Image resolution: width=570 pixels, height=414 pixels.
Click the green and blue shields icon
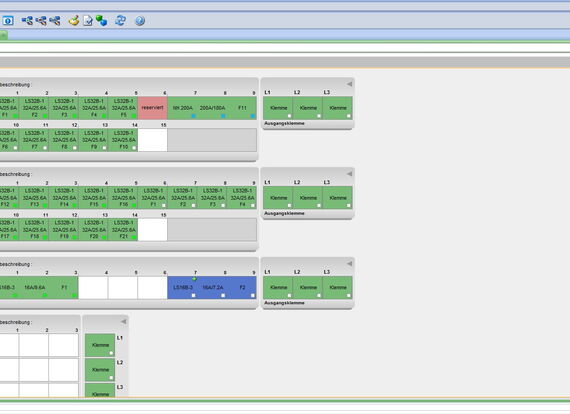coord(101,20)
